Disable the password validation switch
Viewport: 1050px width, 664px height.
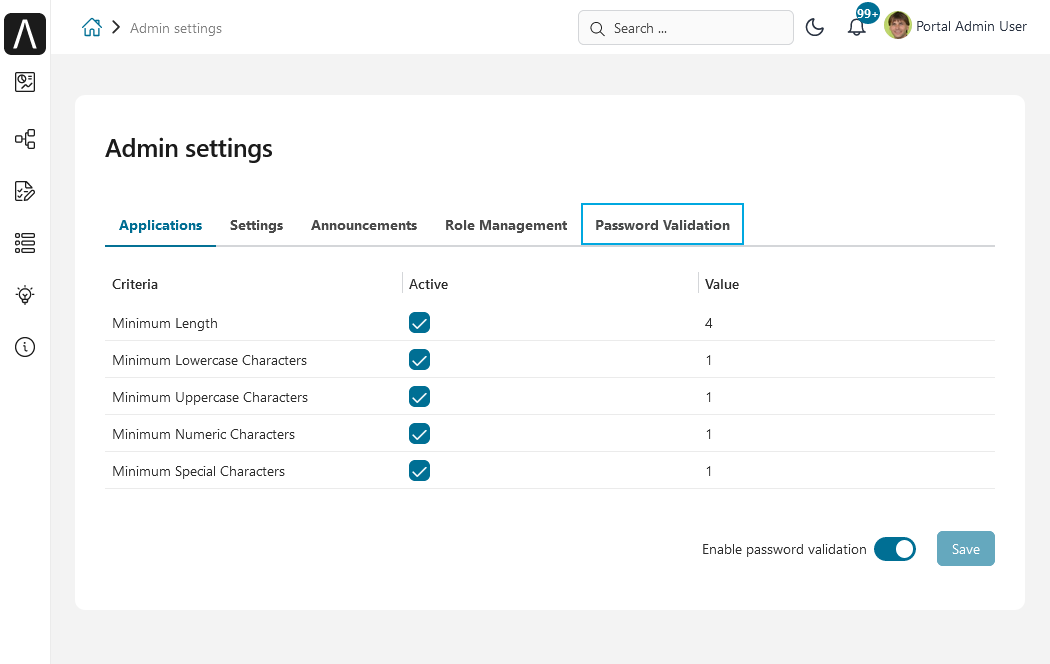click(895, 549)
